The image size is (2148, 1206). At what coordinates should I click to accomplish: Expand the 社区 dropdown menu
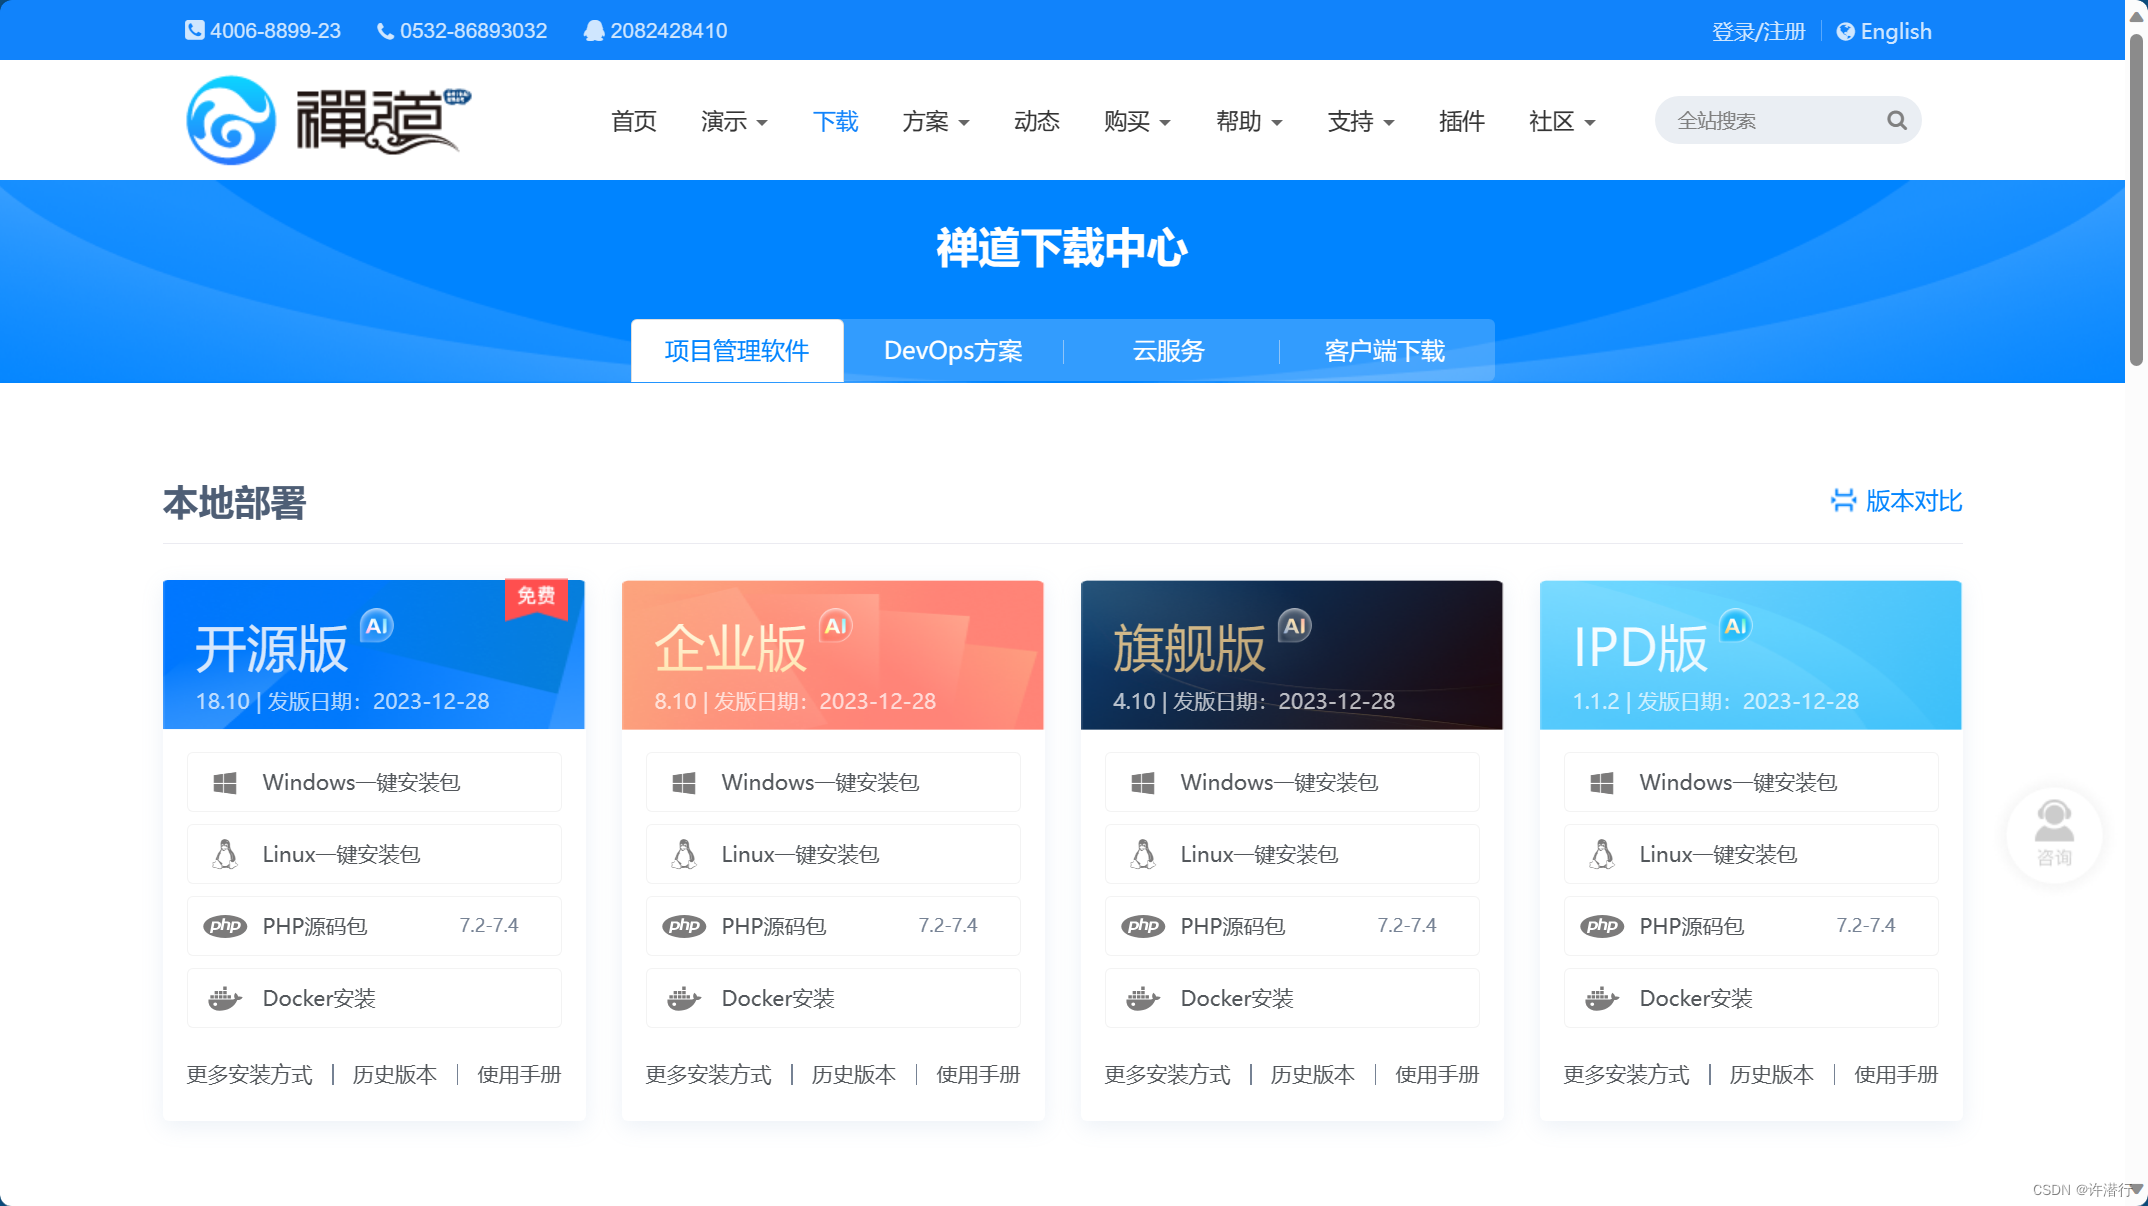tap(1562, 121)
